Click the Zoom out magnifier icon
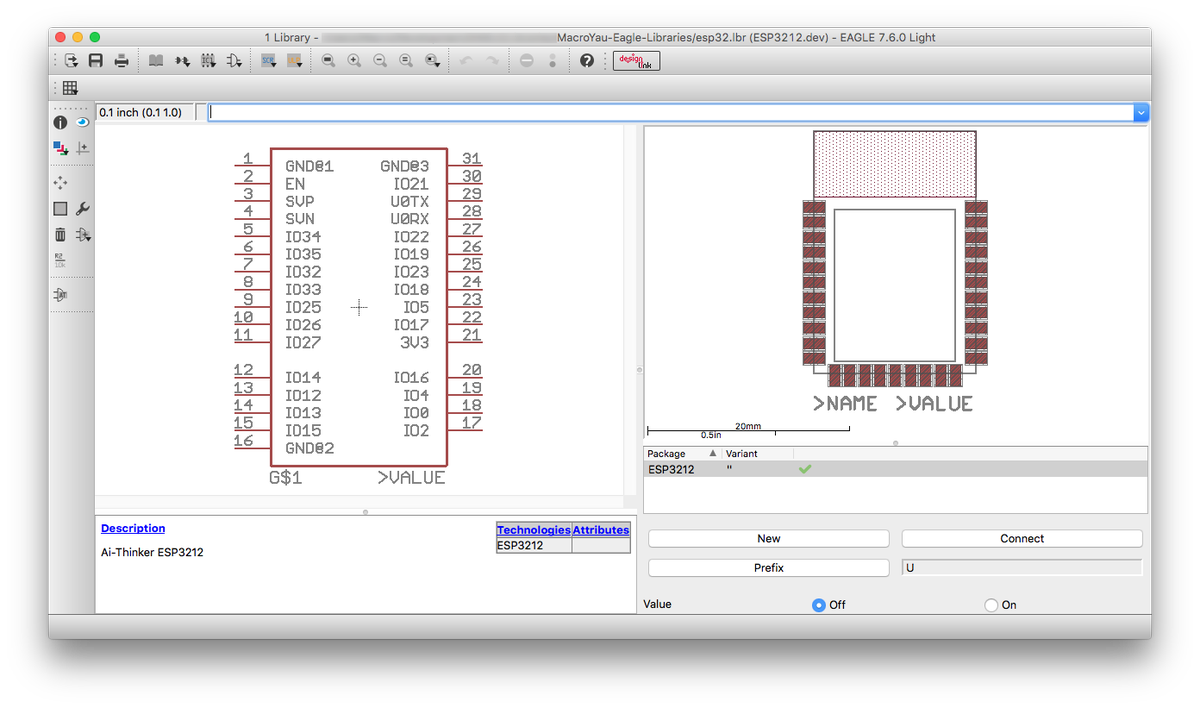Image resolution: width=1200 pixels, height=708 pixels. coord(380,61)
